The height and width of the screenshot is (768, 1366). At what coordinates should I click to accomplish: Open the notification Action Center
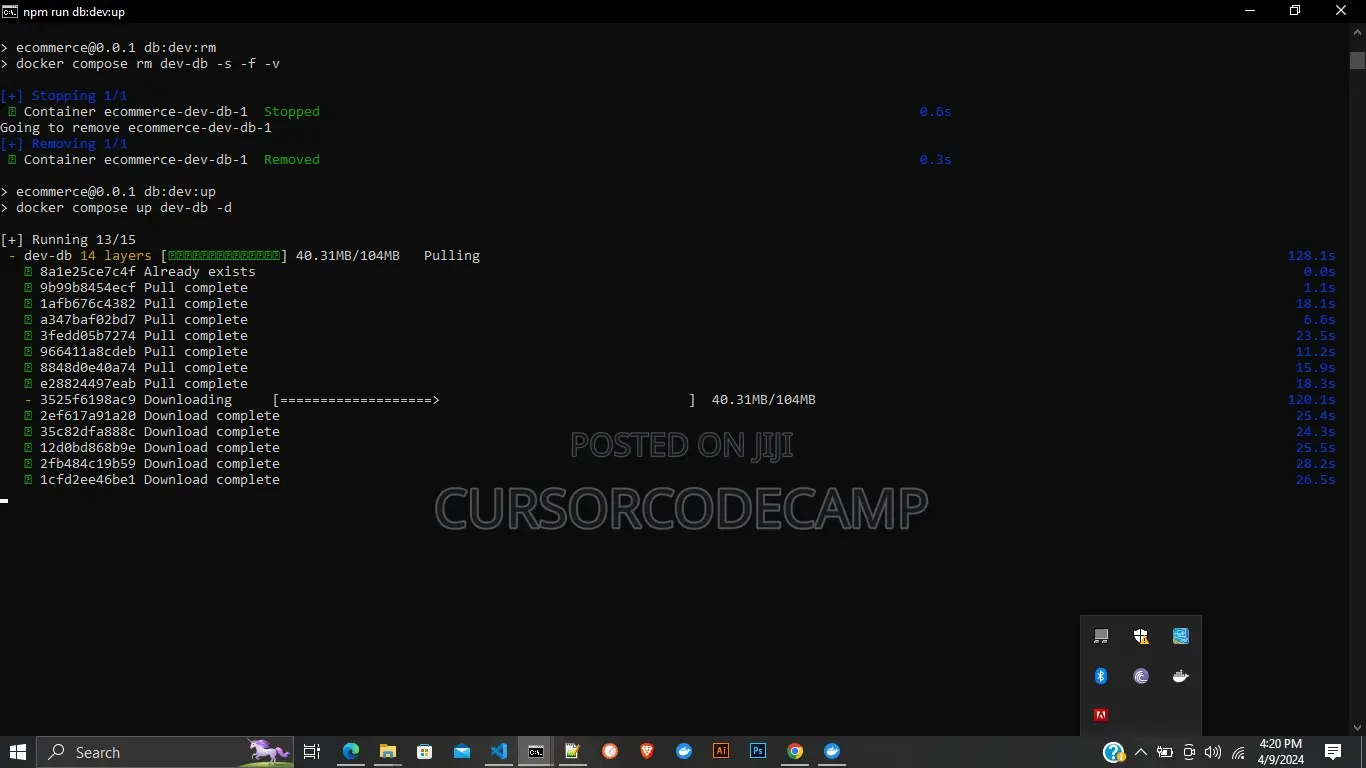coord(1333,752)
